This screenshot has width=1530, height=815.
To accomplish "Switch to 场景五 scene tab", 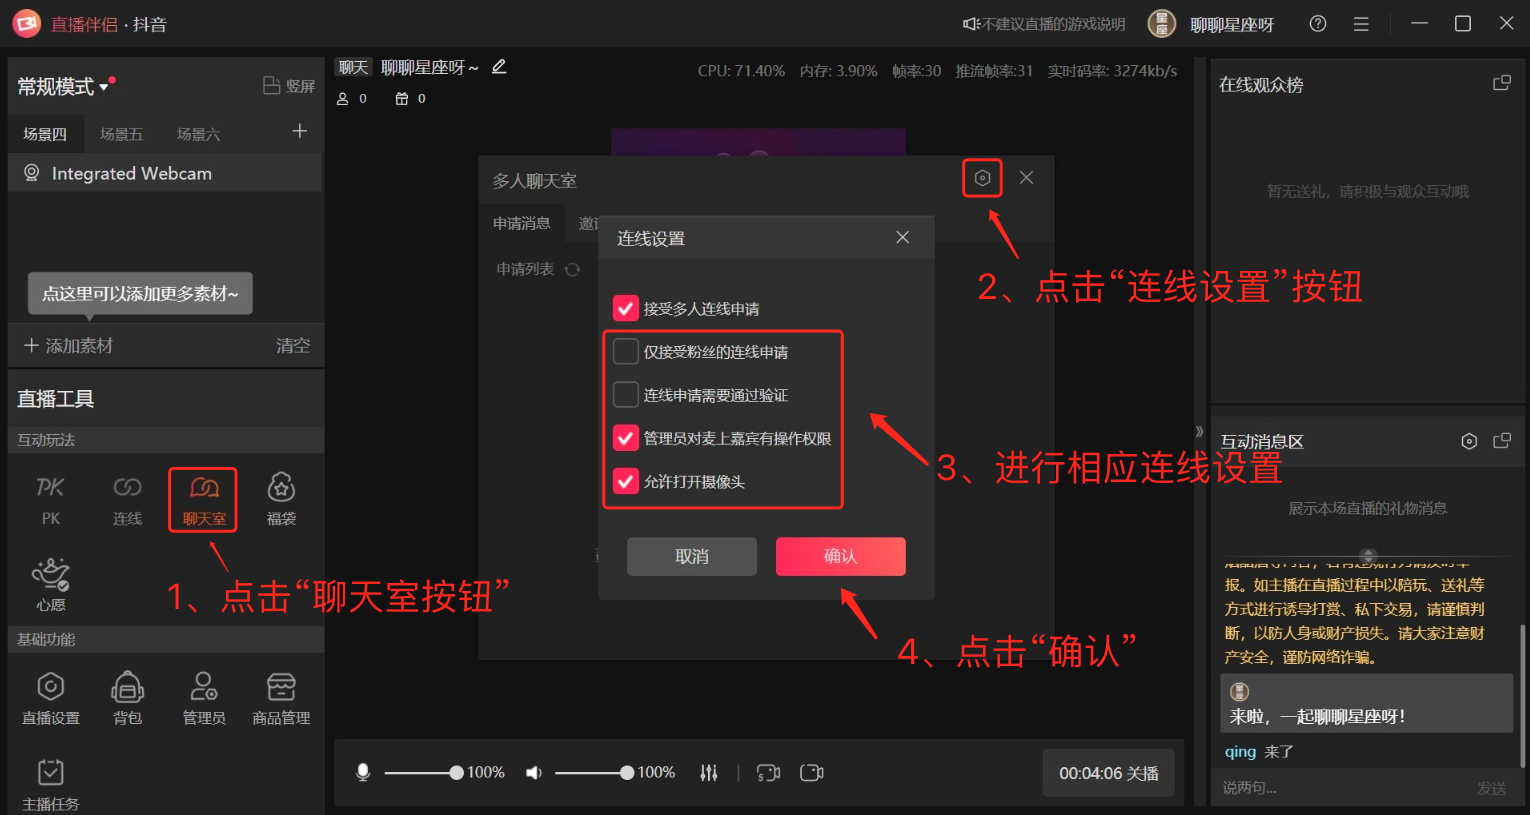I will pos(121,134).
